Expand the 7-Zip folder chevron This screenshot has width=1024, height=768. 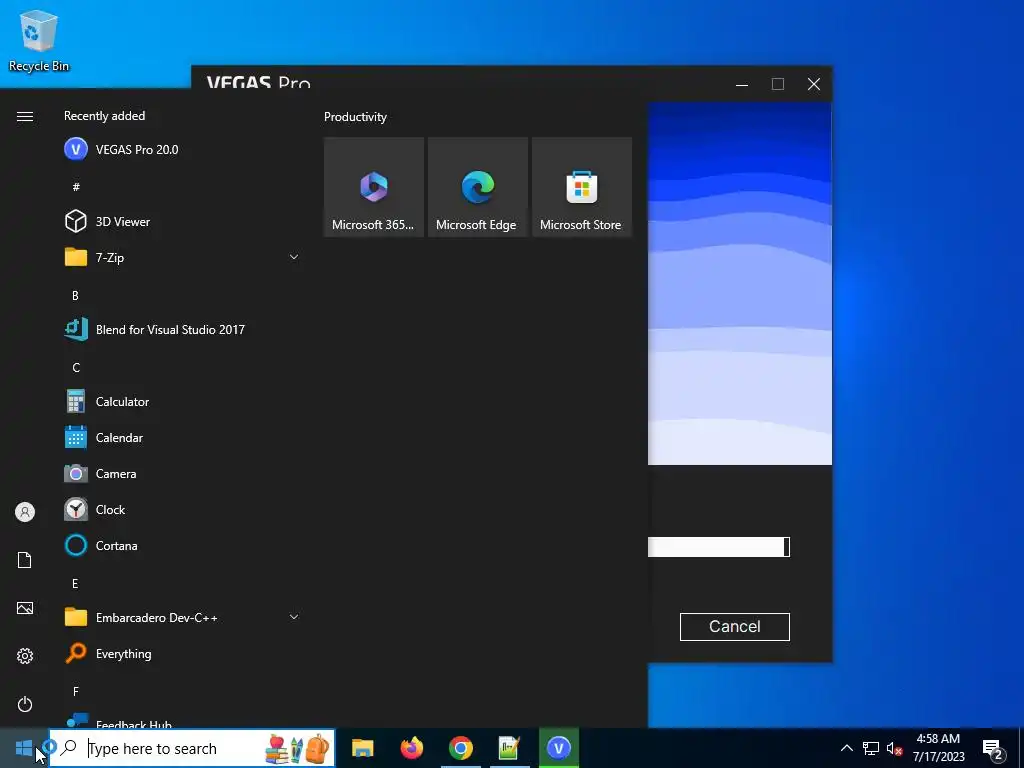click(294, 257)
